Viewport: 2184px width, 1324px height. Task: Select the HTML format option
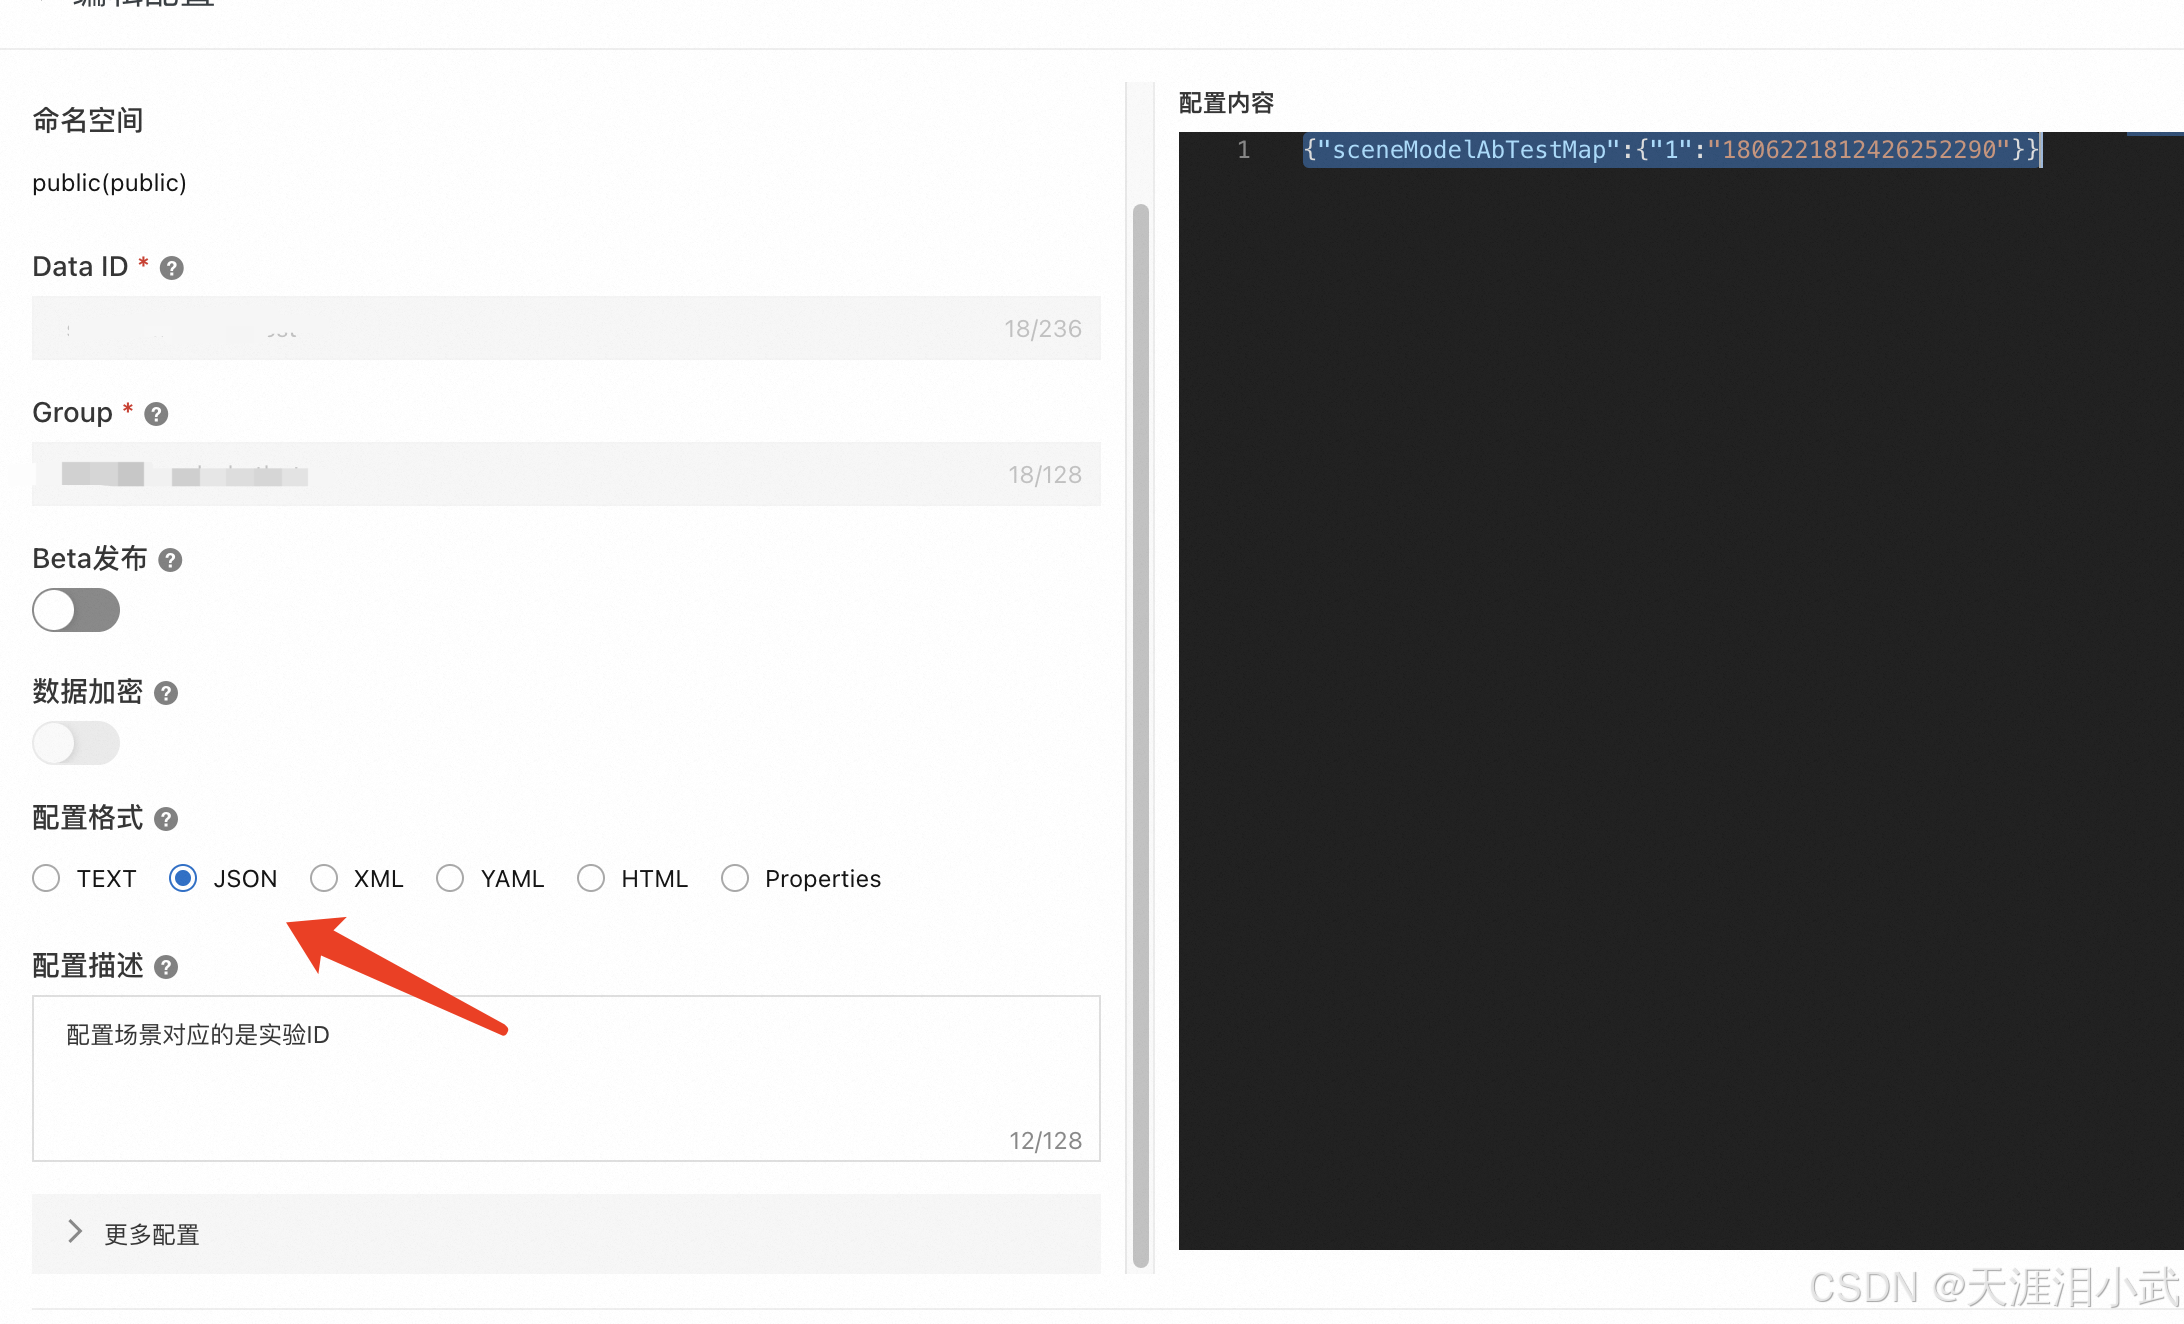[x=591, y=878]
